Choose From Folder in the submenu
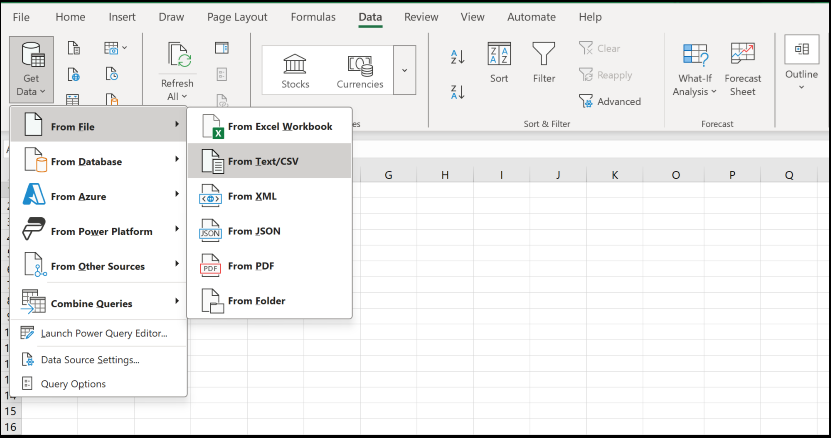 (269, 301)
